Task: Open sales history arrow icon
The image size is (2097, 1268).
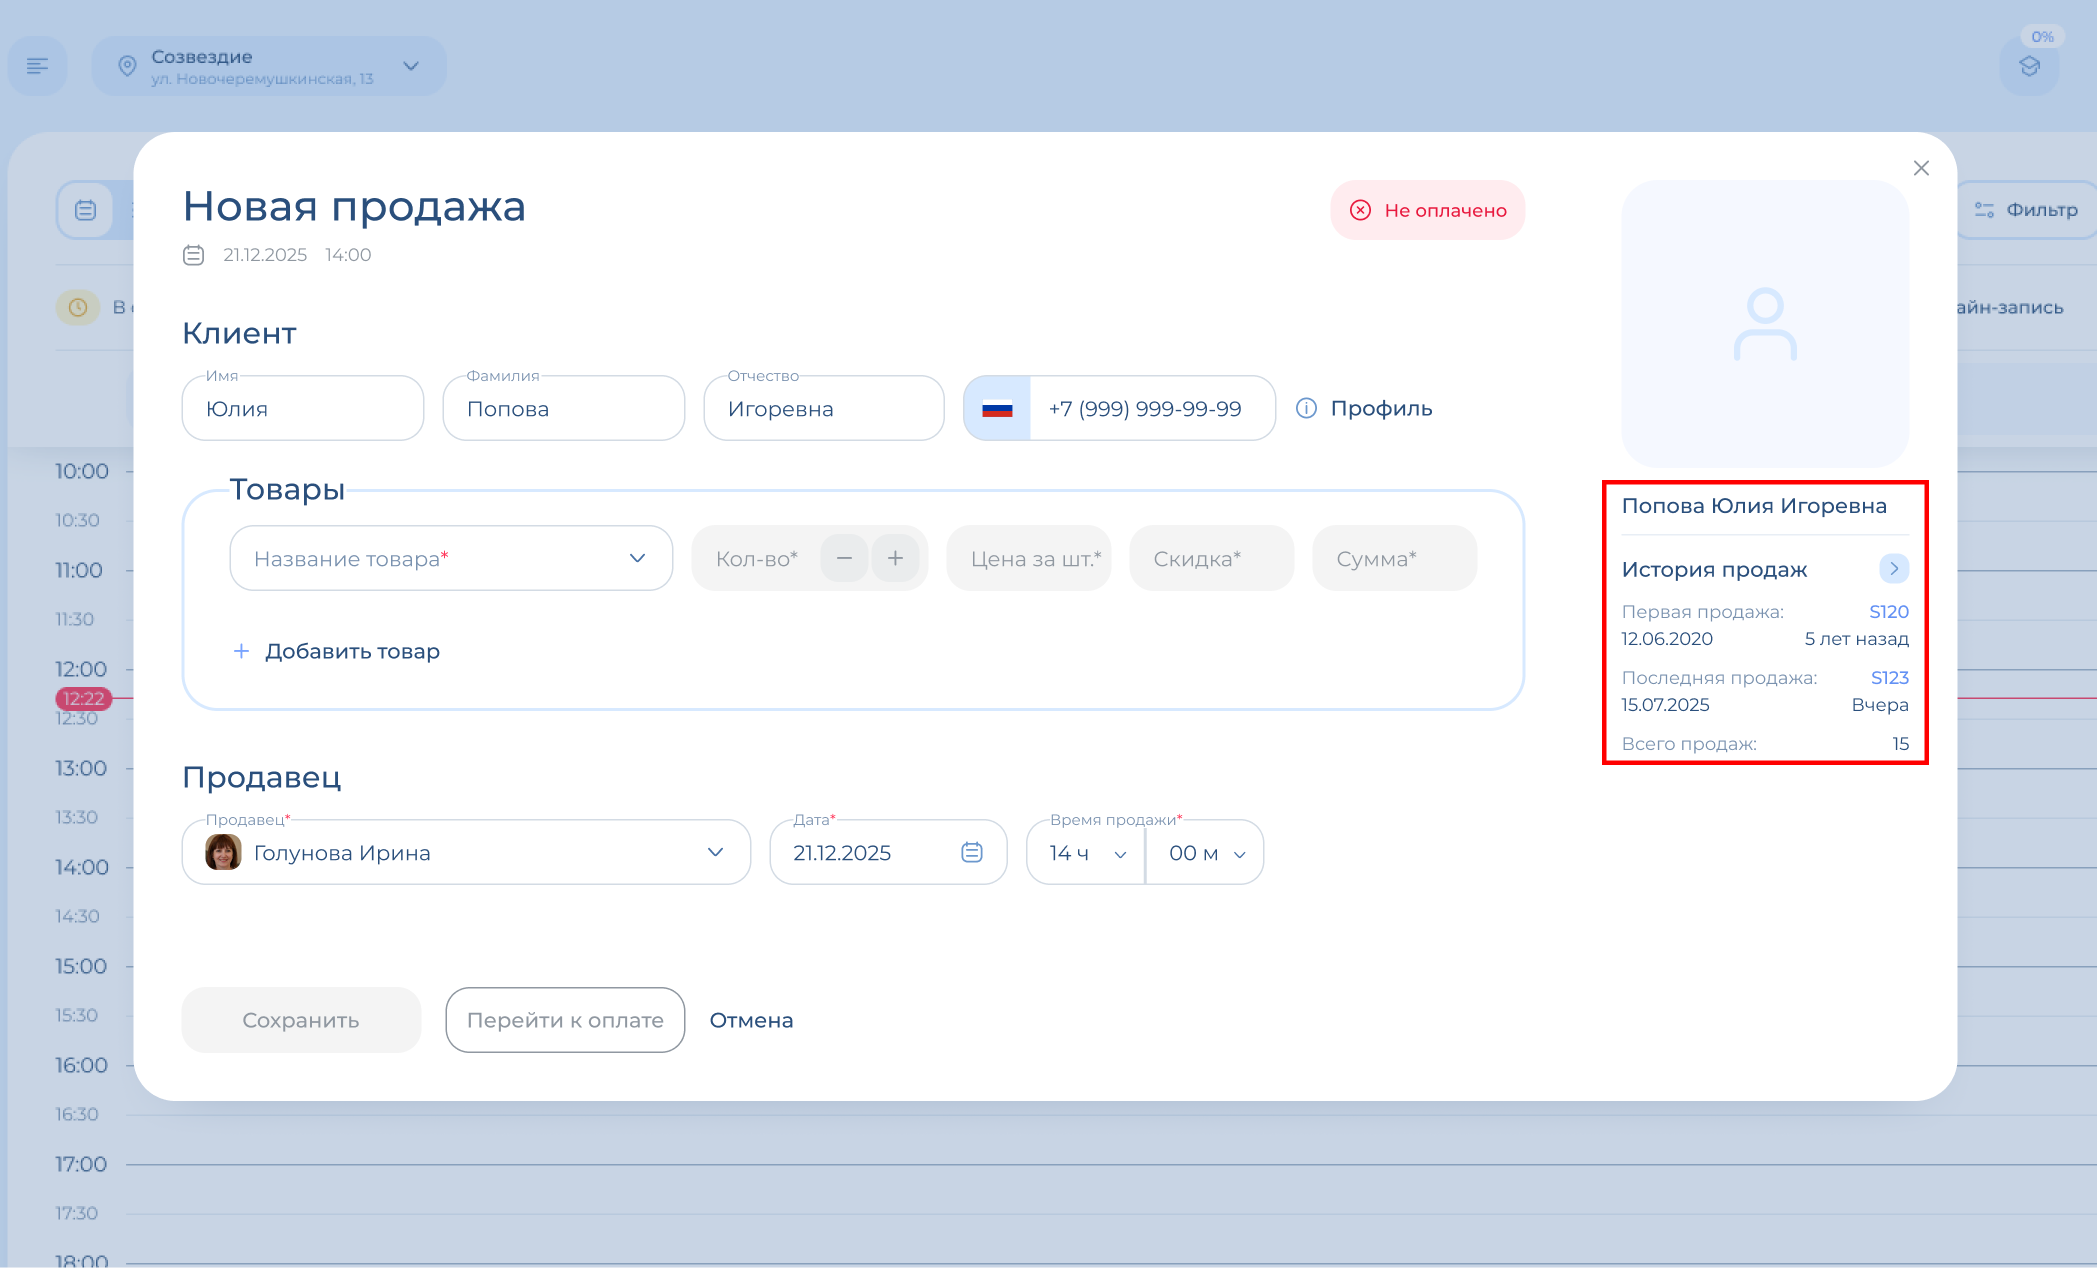Action: pyautogui.click(x=1893, y=568)
